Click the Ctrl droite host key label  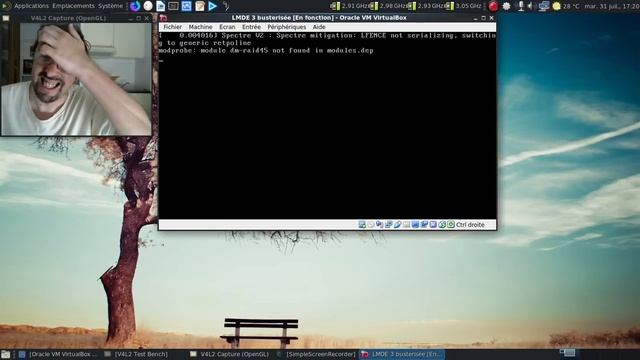point(470,225)
